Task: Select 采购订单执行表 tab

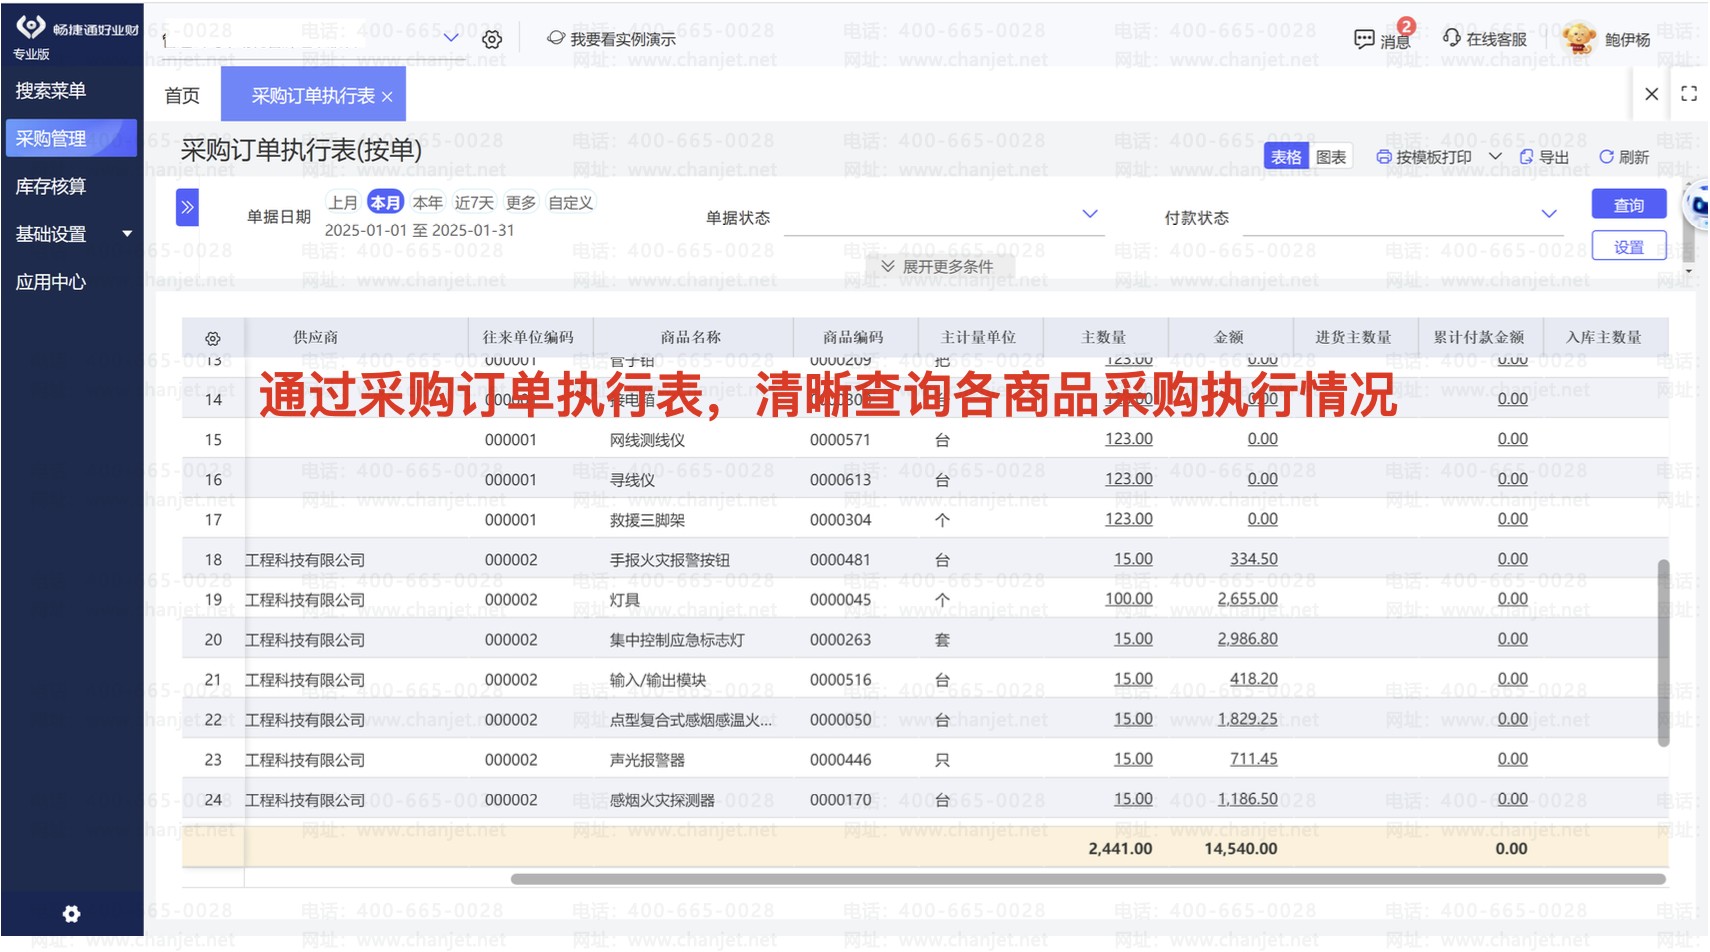Action: tap(313, 96)
